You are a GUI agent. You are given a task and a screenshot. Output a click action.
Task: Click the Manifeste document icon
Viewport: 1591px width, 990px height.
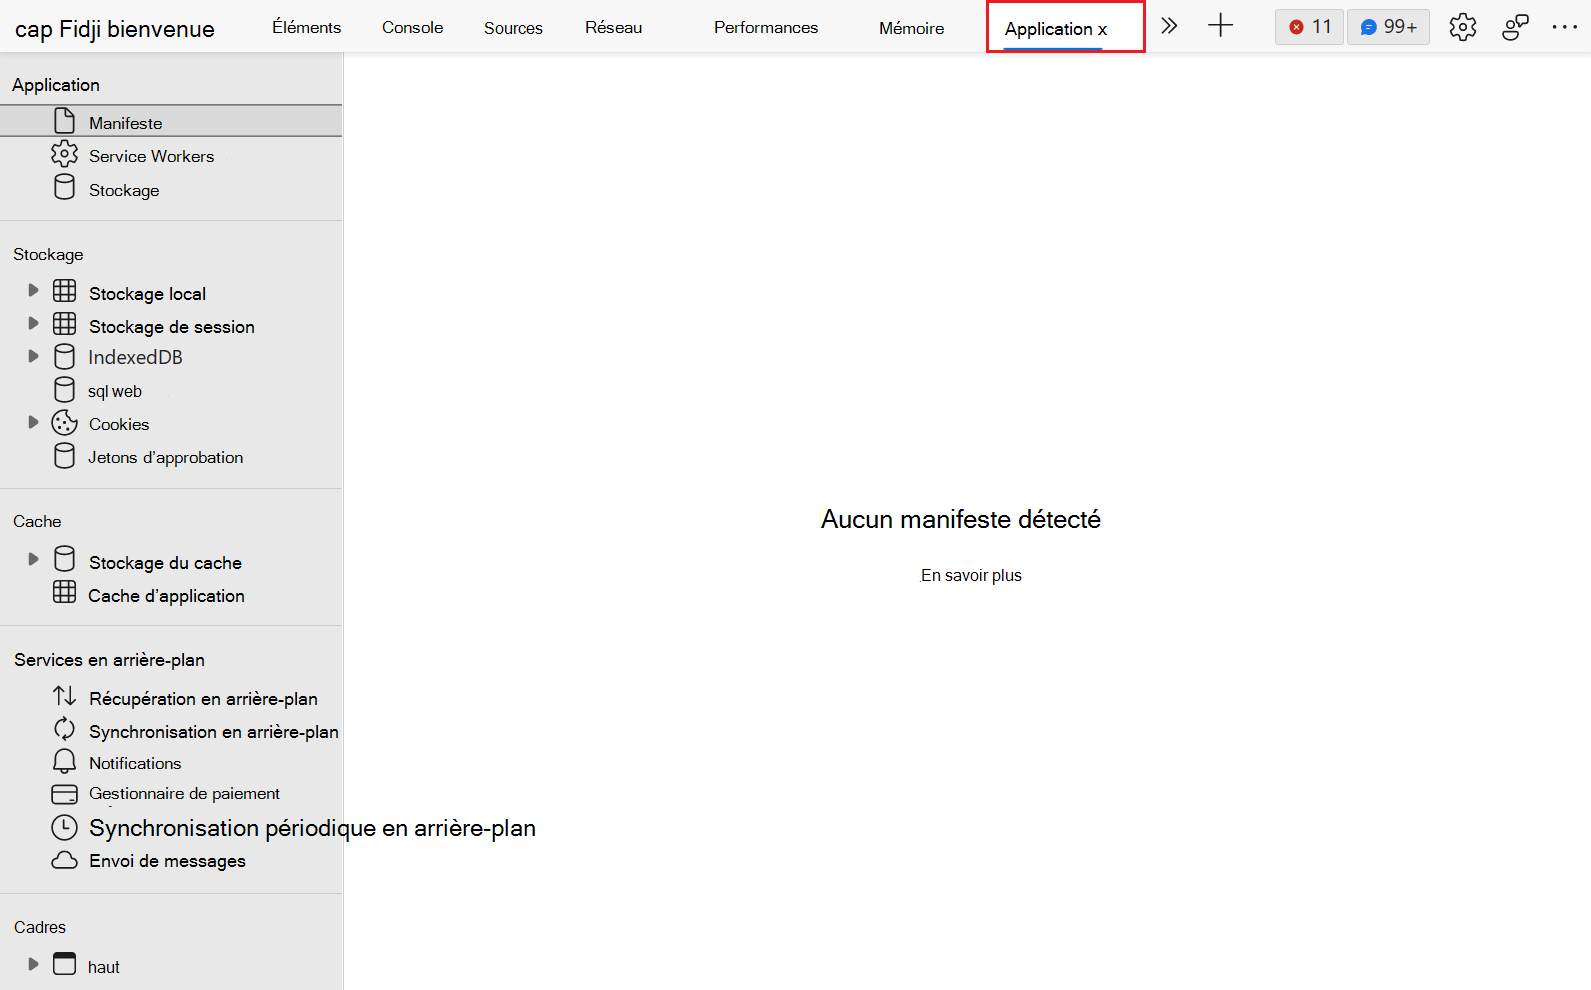(x=64, y=121)
